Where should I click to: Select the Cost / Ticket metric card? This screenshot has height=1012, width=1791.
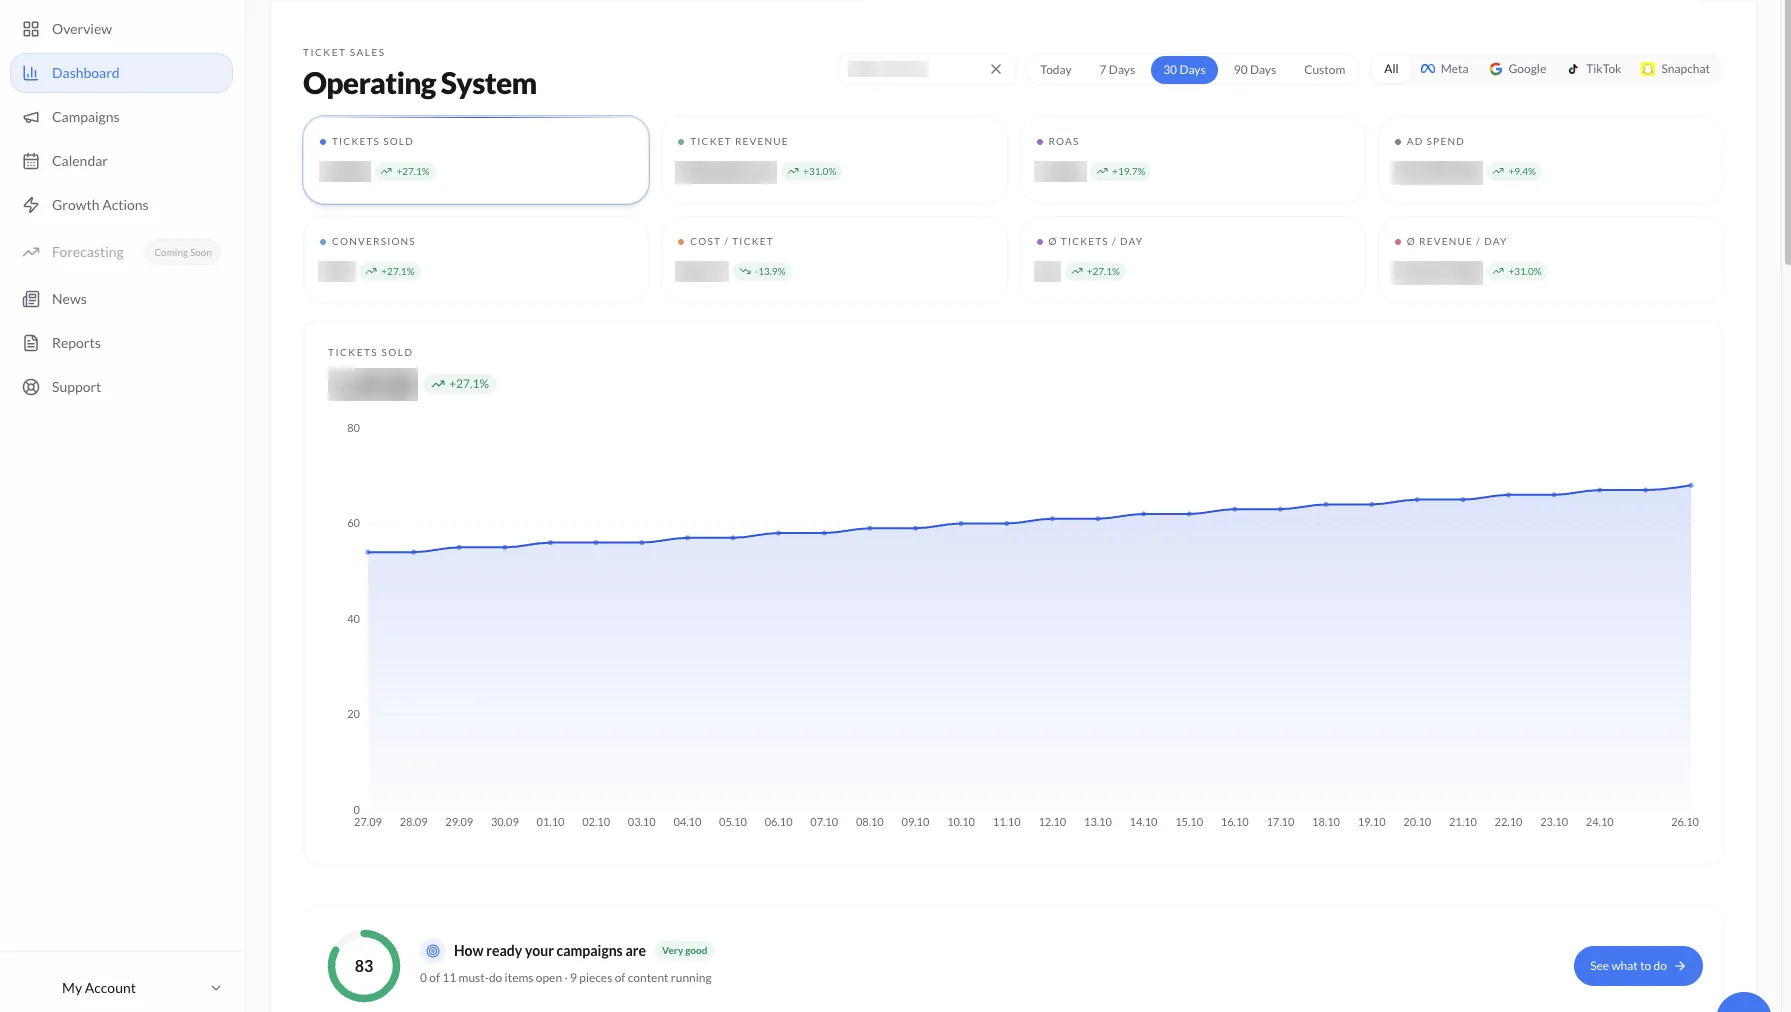coord(834,260)
